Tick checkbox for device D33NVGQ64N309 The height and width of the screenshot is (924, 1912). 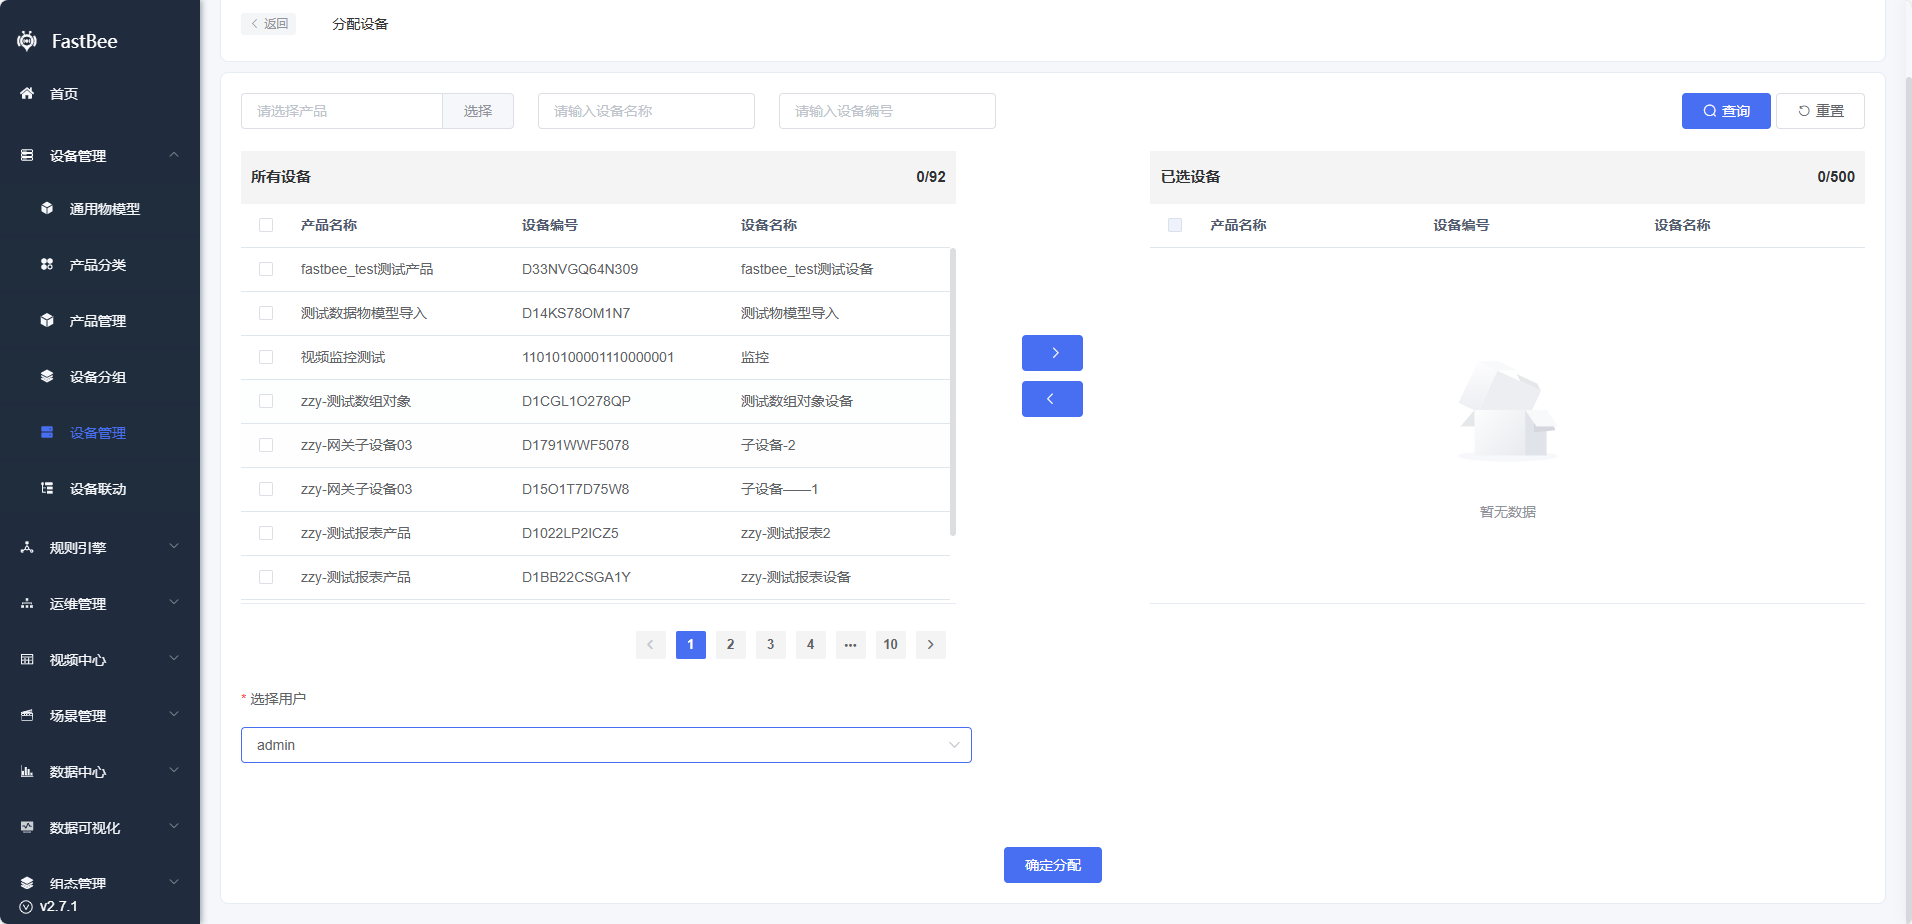click(x=266, y=269)
